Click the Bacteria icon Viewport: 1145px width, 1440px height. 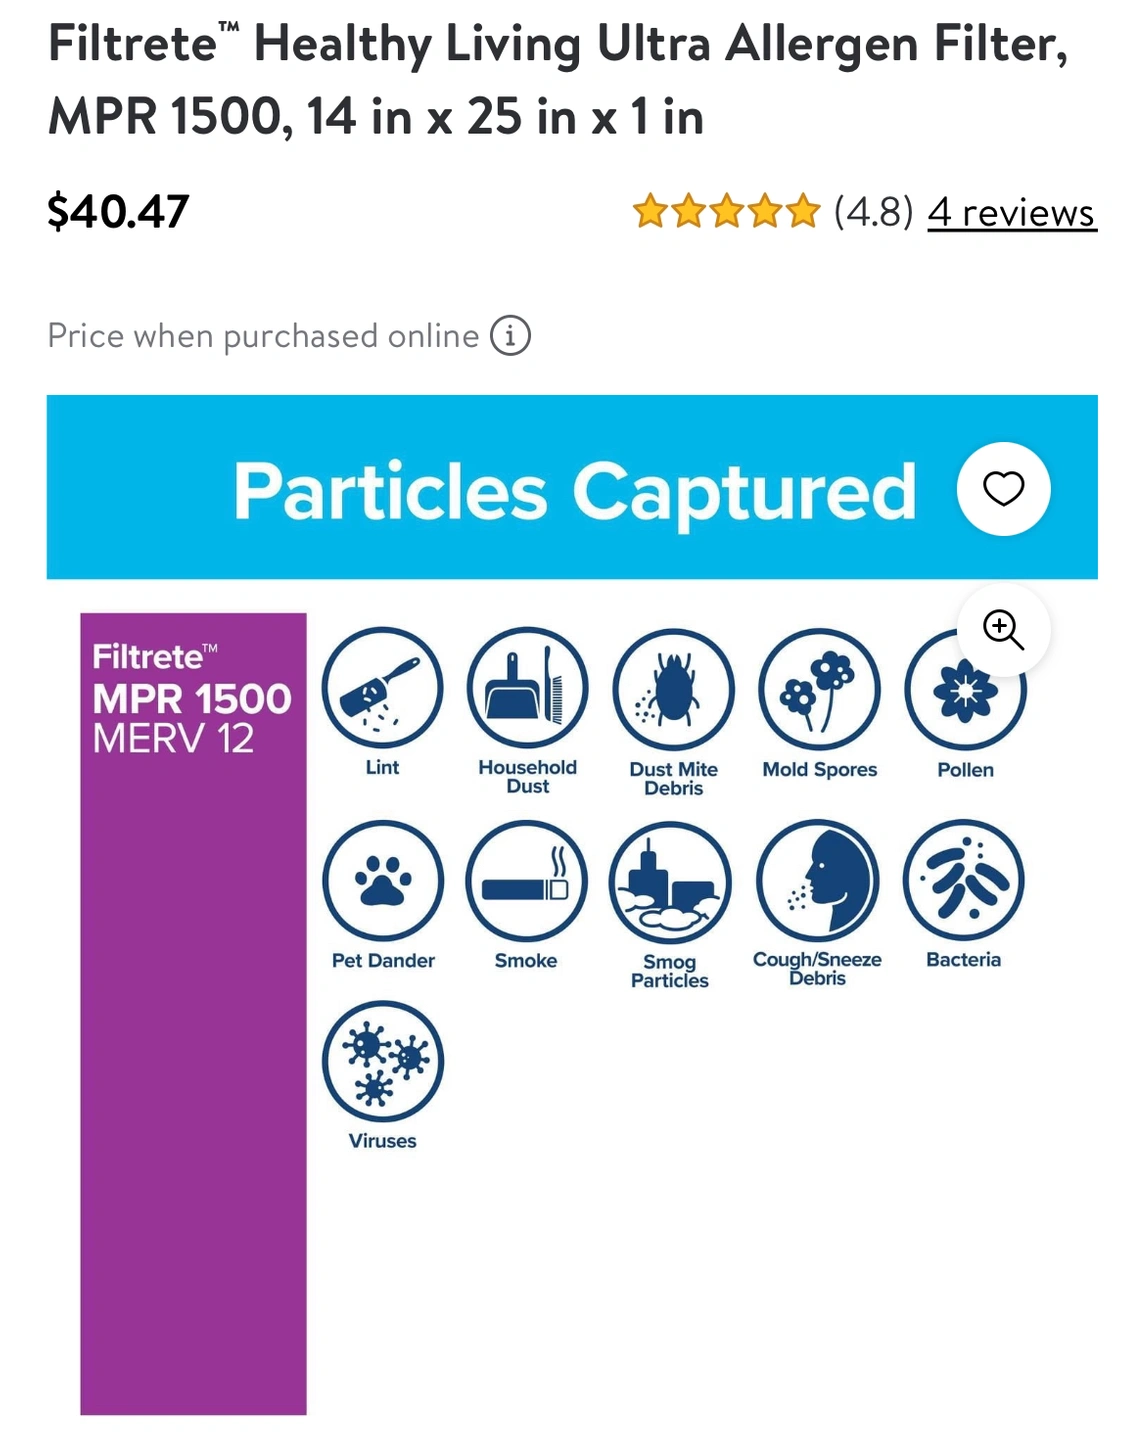coord(964,880)
